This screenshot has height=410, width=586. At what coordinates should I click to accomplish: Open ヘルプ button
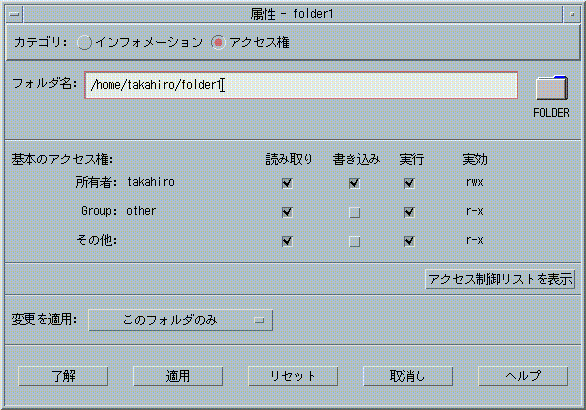tap(523, 376)
